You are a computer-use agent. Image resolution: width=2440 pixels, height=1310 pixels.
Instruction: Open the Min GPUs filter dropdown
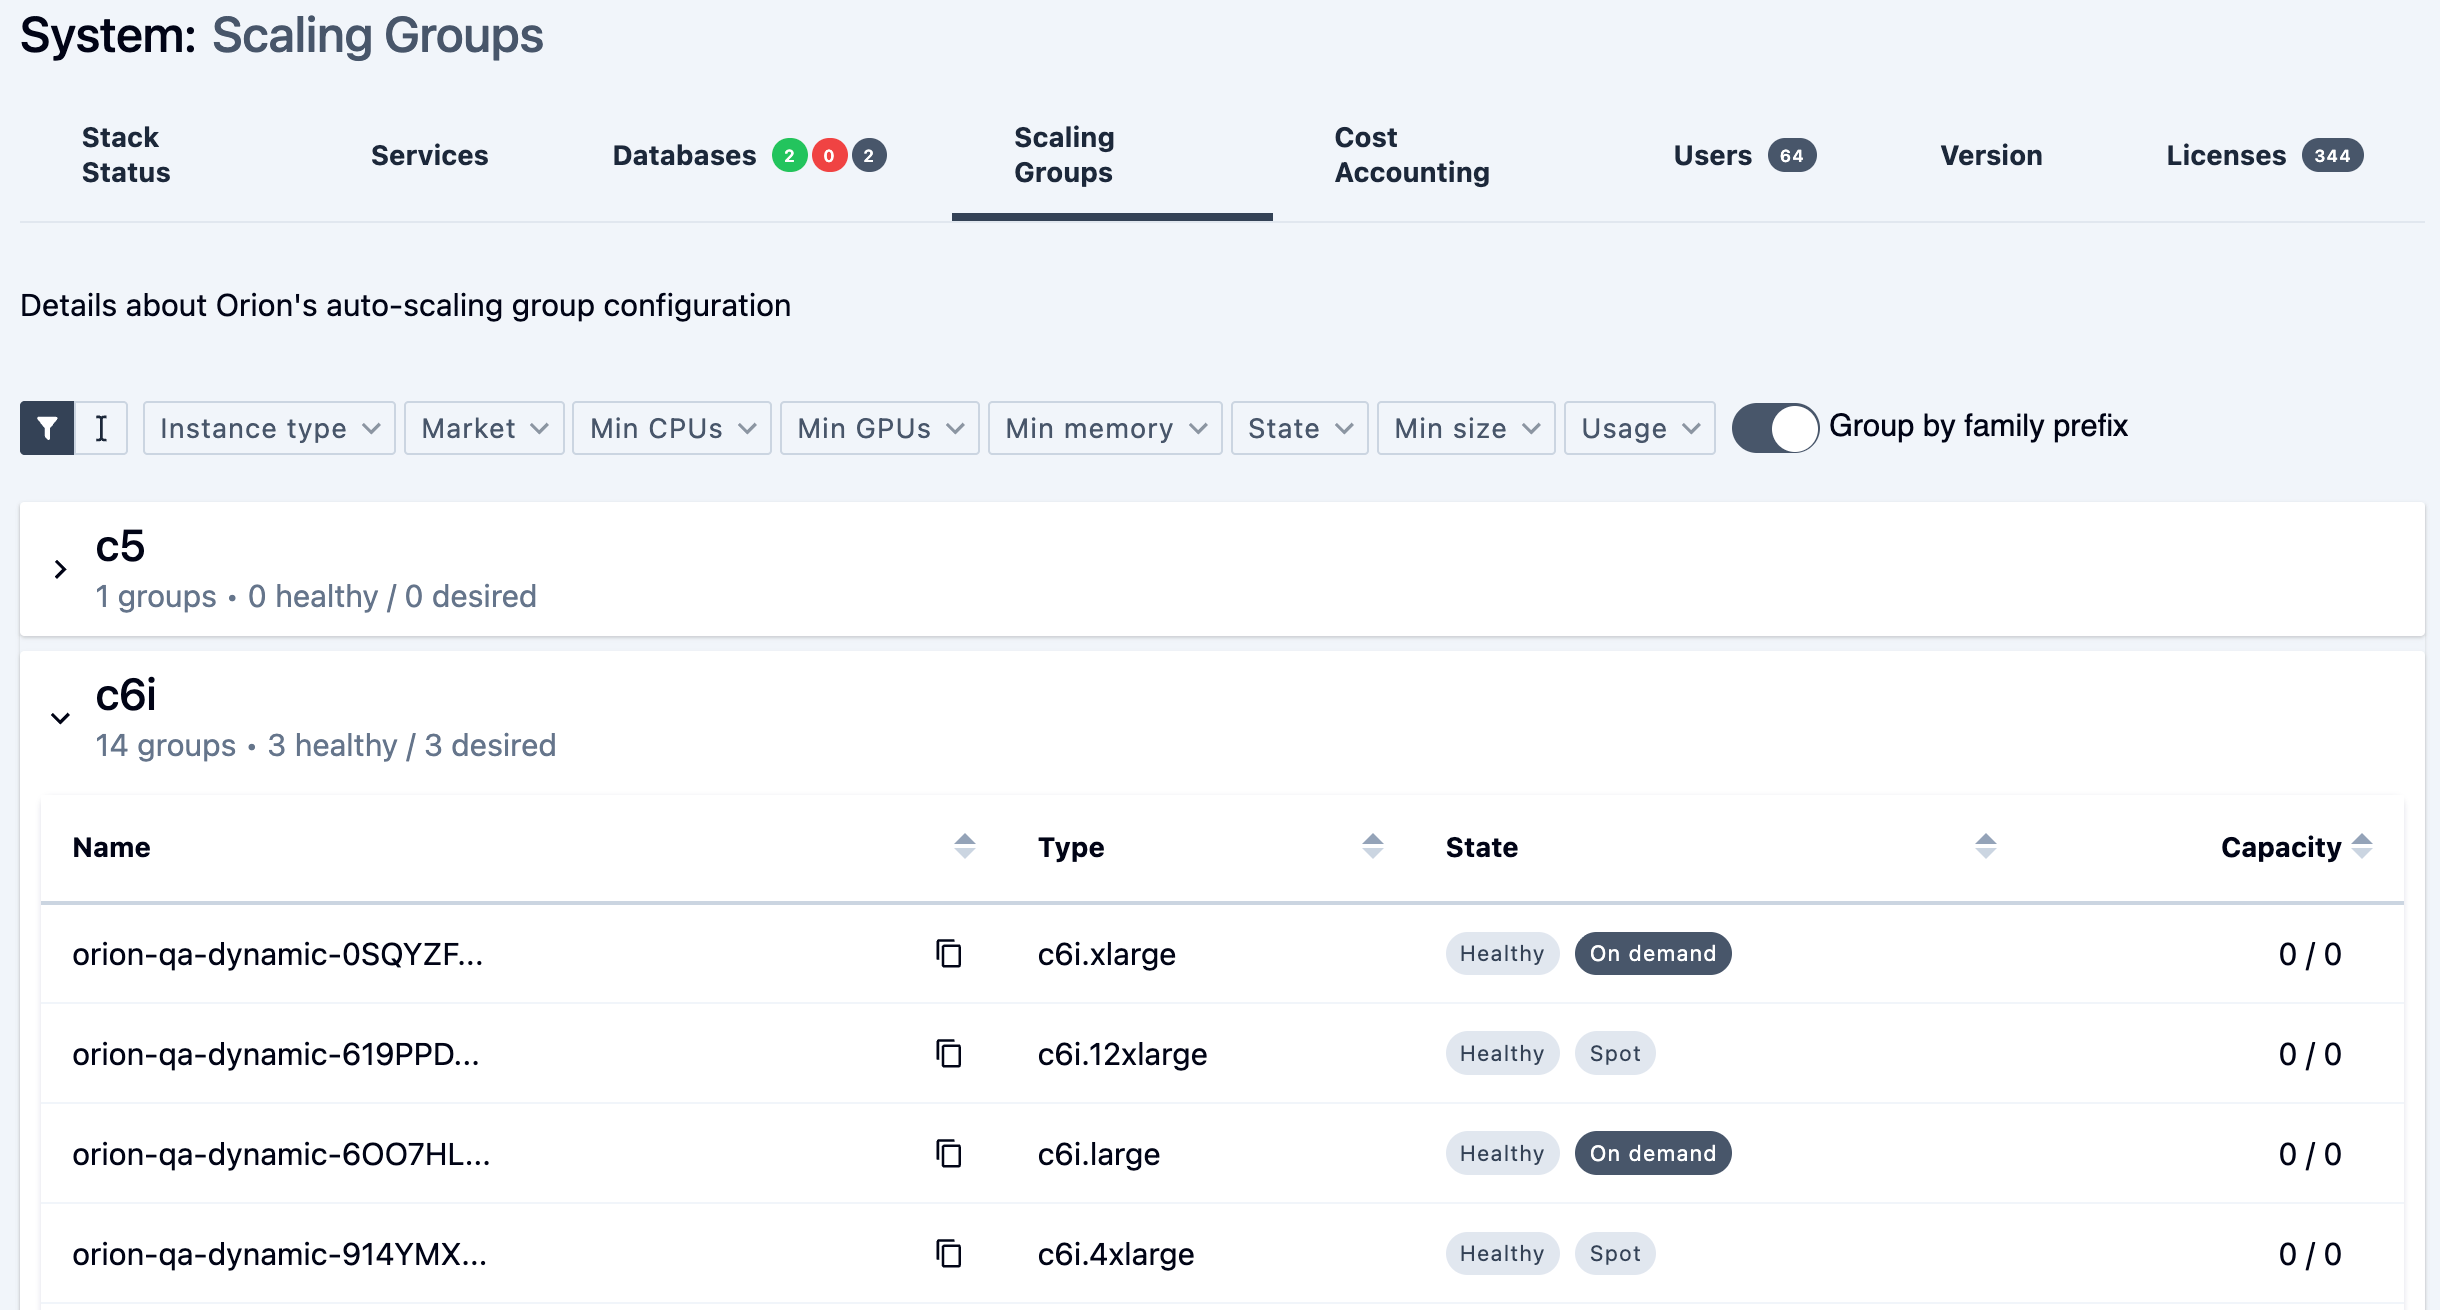tap(879, 428)
